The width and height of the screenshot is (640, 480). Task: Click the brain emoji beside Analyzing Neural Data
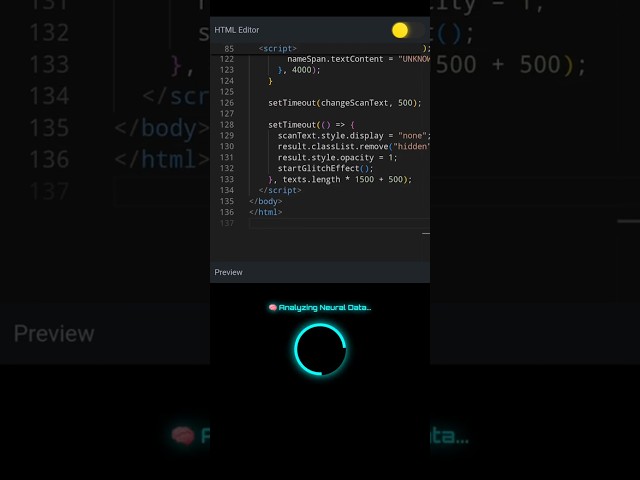point(273,308)
